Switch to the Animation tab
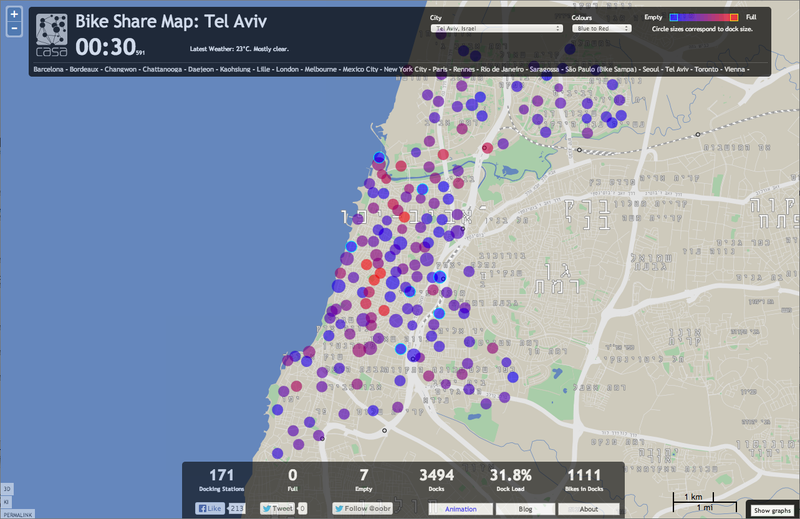 tap(461, 509)
